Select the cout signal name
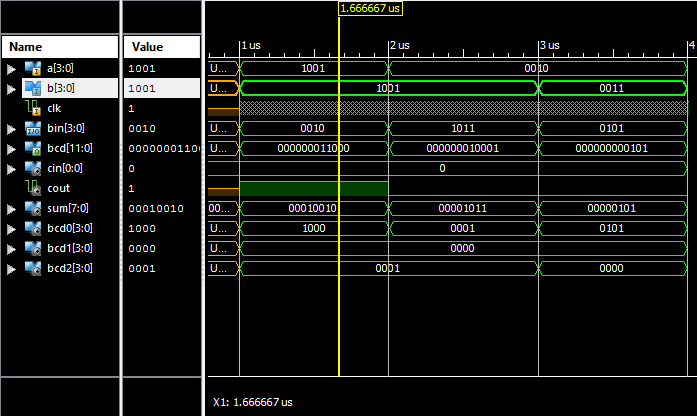Image resolution: width=697 pixels, height=416 pixels. coord(59,188)
